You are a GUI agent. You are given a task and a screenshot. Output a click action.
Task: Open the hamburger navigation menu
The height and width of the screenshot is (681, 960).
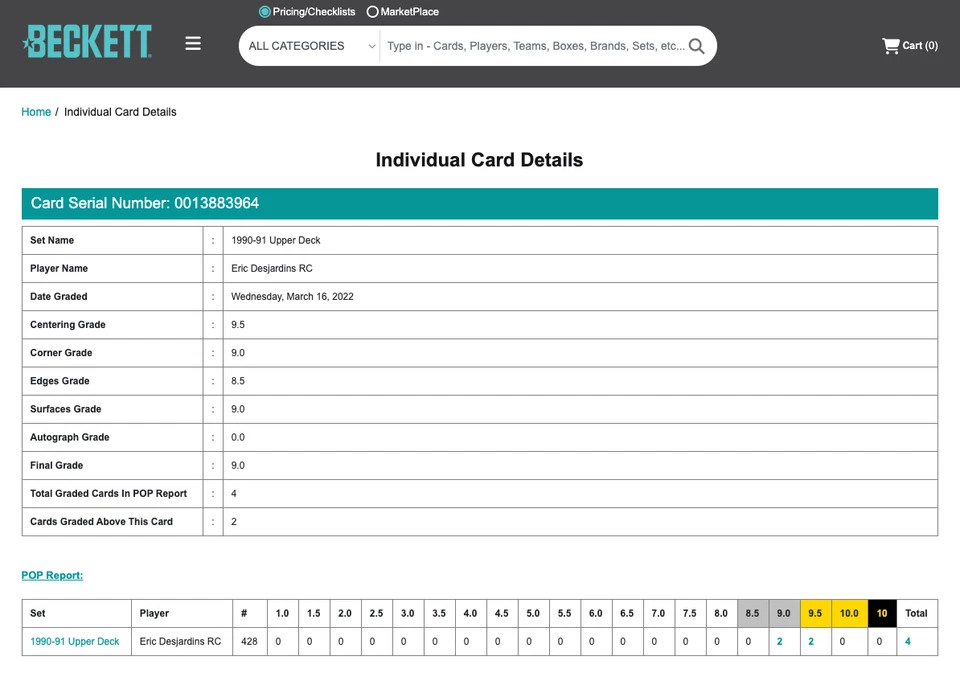click(x=193, y=43)
